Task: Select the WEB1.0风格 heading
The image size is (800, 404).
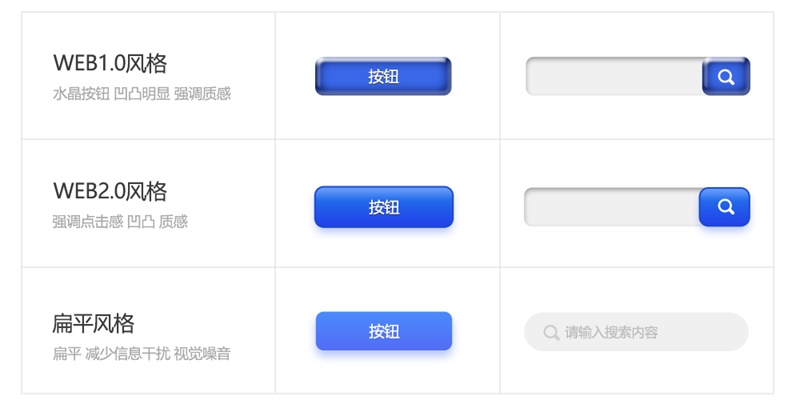Action: tap(110, 63)
